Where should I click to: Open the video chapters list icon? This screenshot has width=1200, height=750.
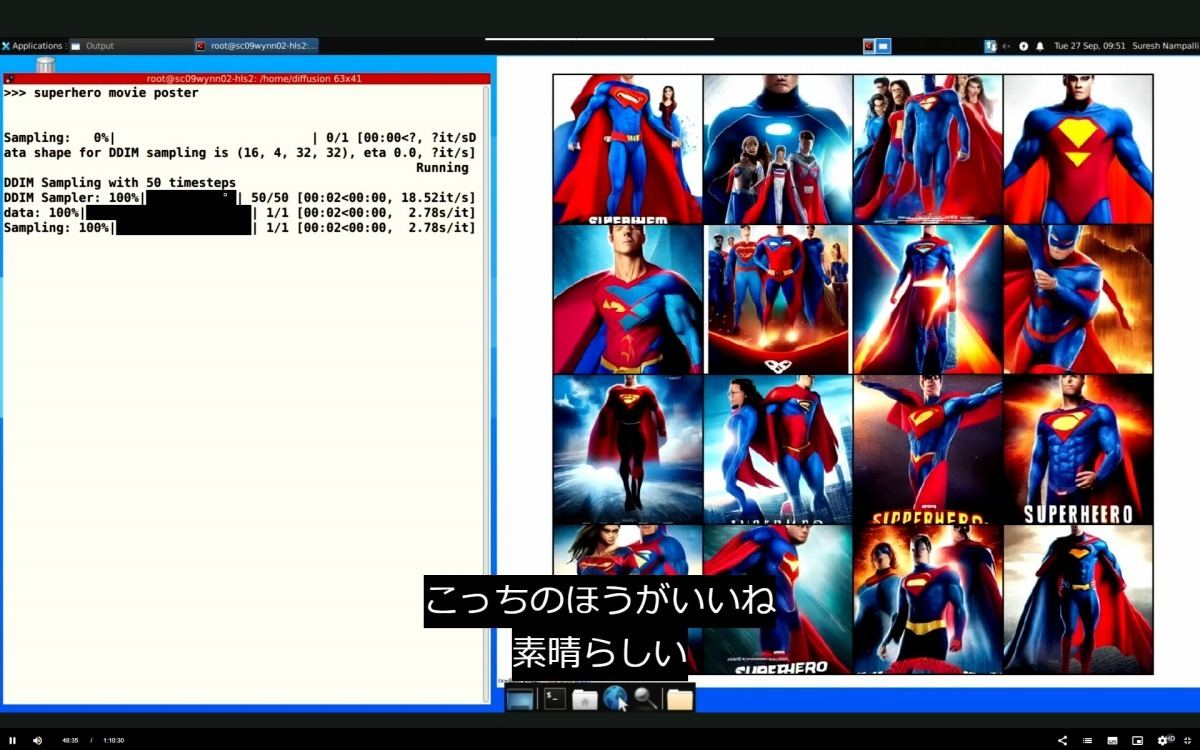1088,740
